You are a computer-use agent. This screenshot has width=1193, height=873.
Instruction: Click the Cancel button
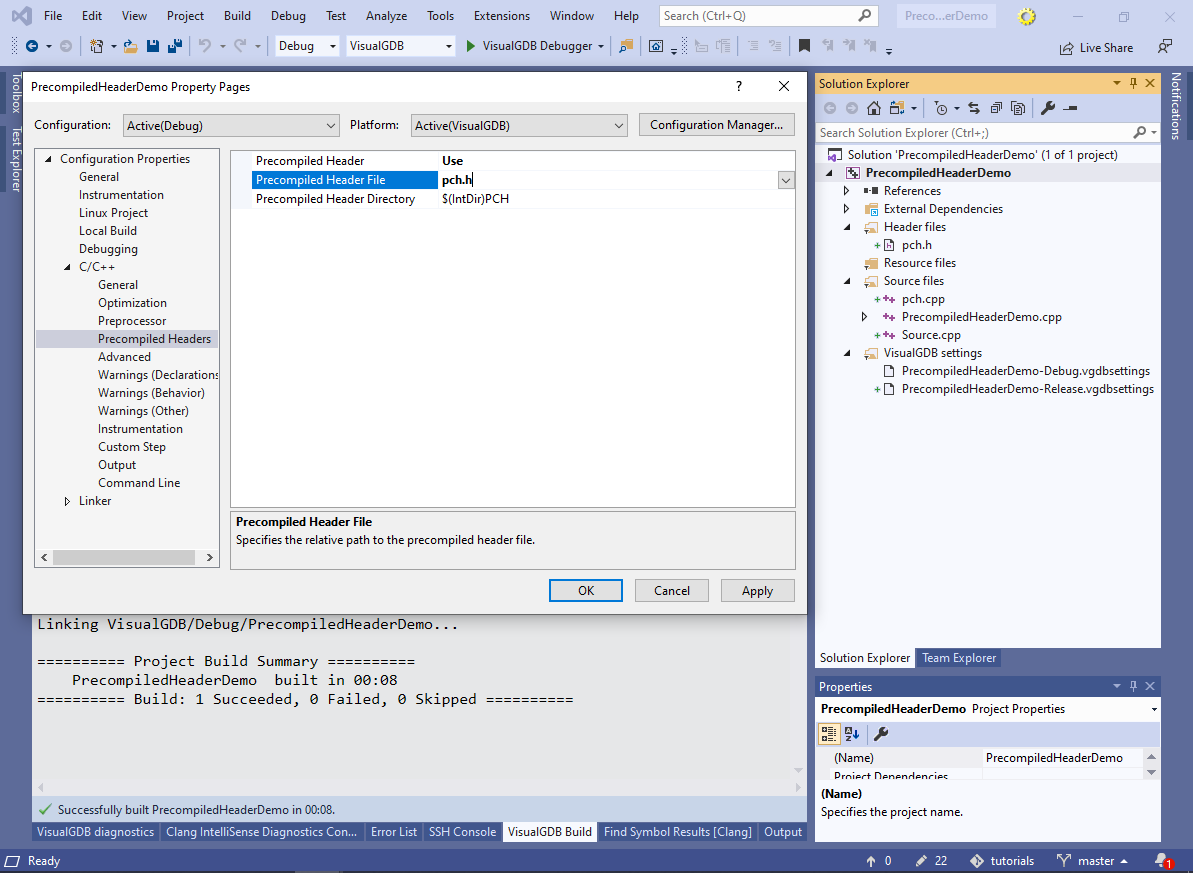point(672,591)
